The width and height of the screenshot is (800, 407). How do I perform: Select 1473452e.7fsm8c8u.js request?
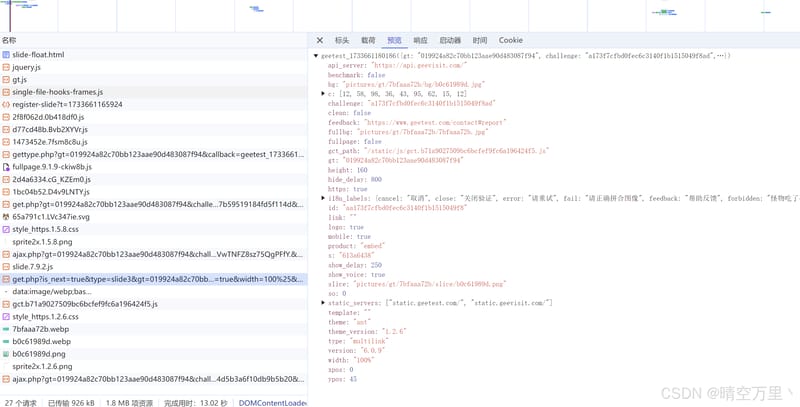[154, 142]
